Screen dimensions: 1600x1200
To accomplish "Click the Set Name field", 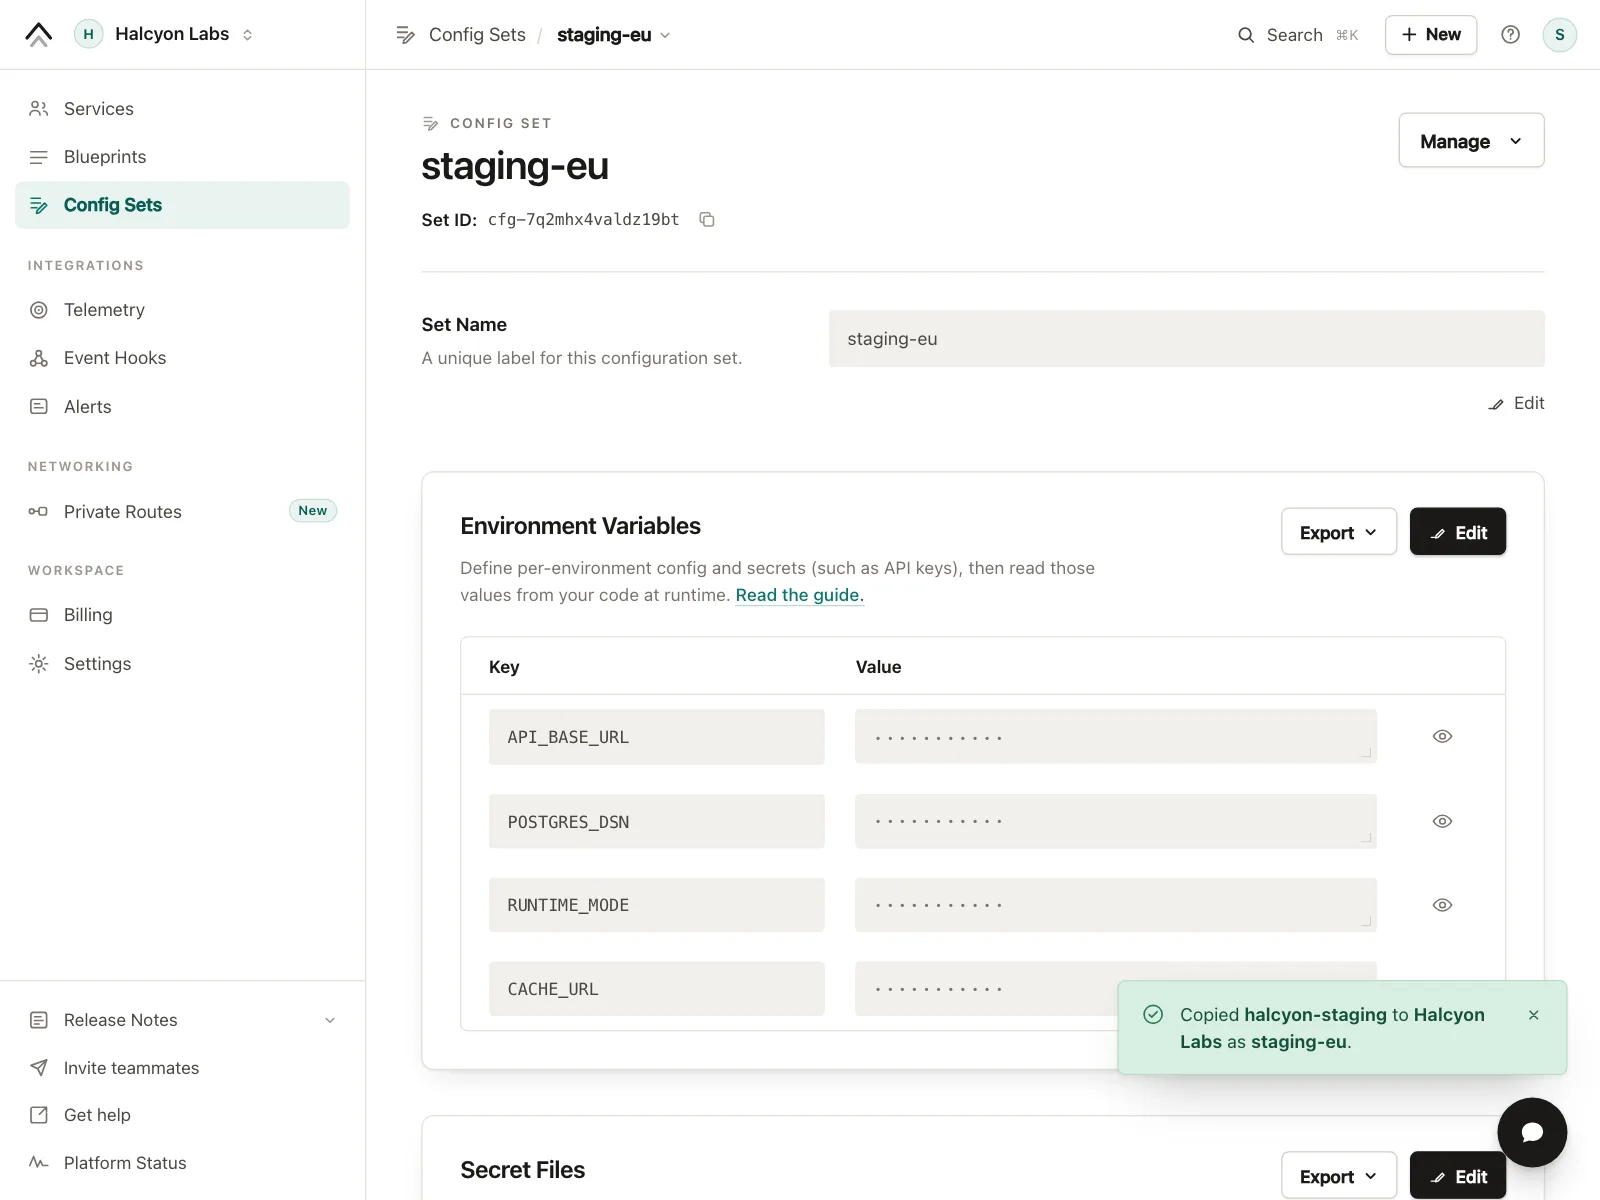I will [x=1187, y=339].
